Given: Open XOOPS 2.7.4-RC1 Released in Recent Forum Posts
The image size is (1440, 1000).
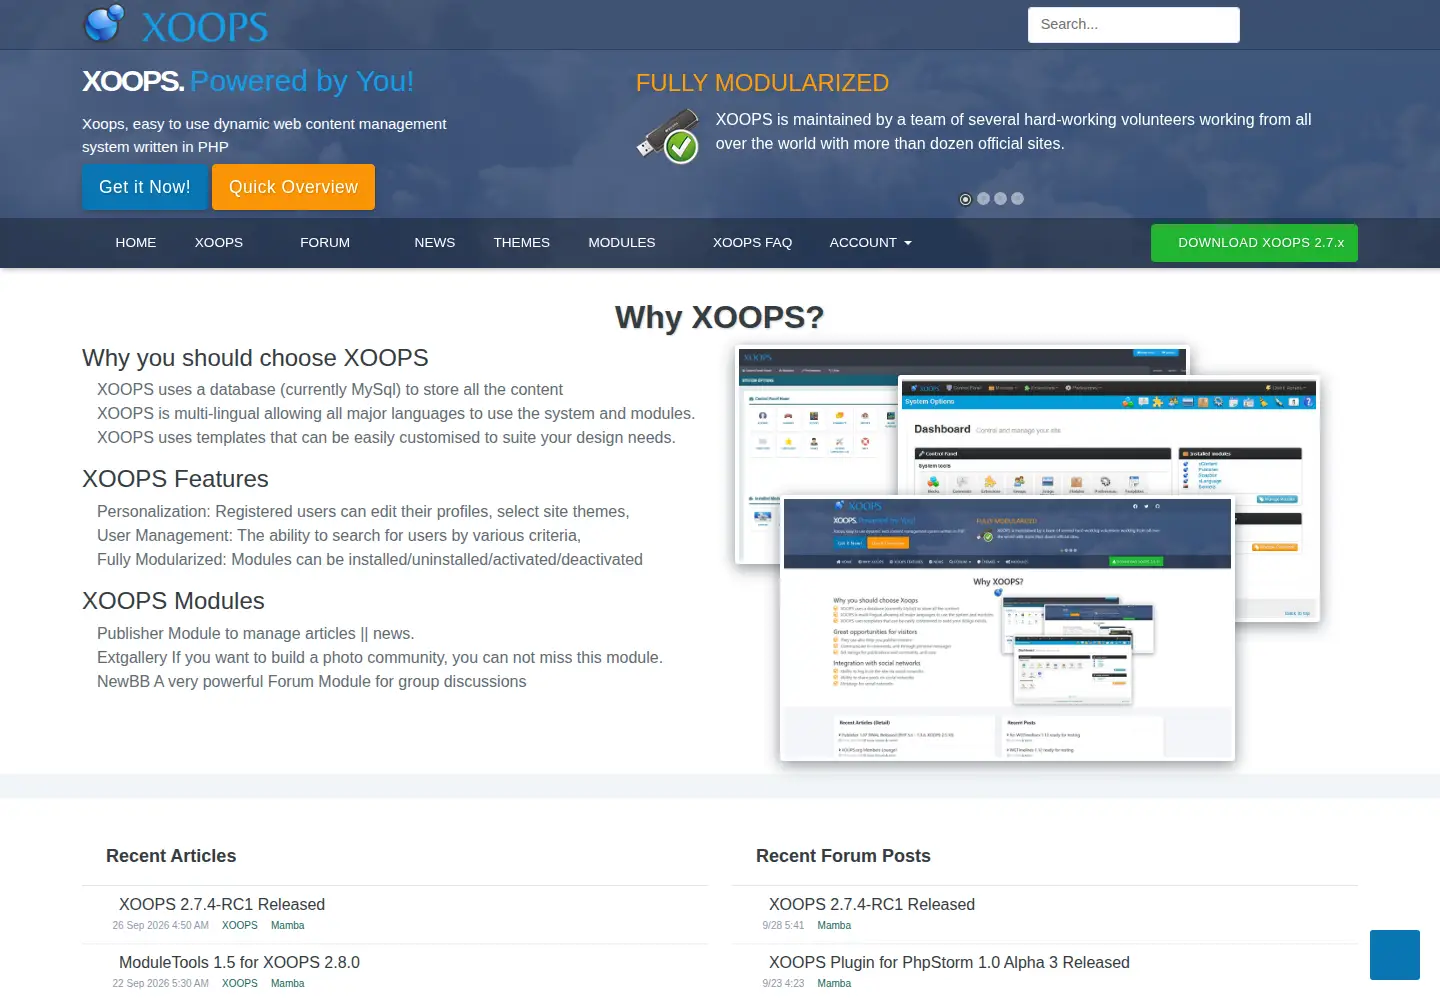Looking at the screenshot, I should tap(872, 904).
